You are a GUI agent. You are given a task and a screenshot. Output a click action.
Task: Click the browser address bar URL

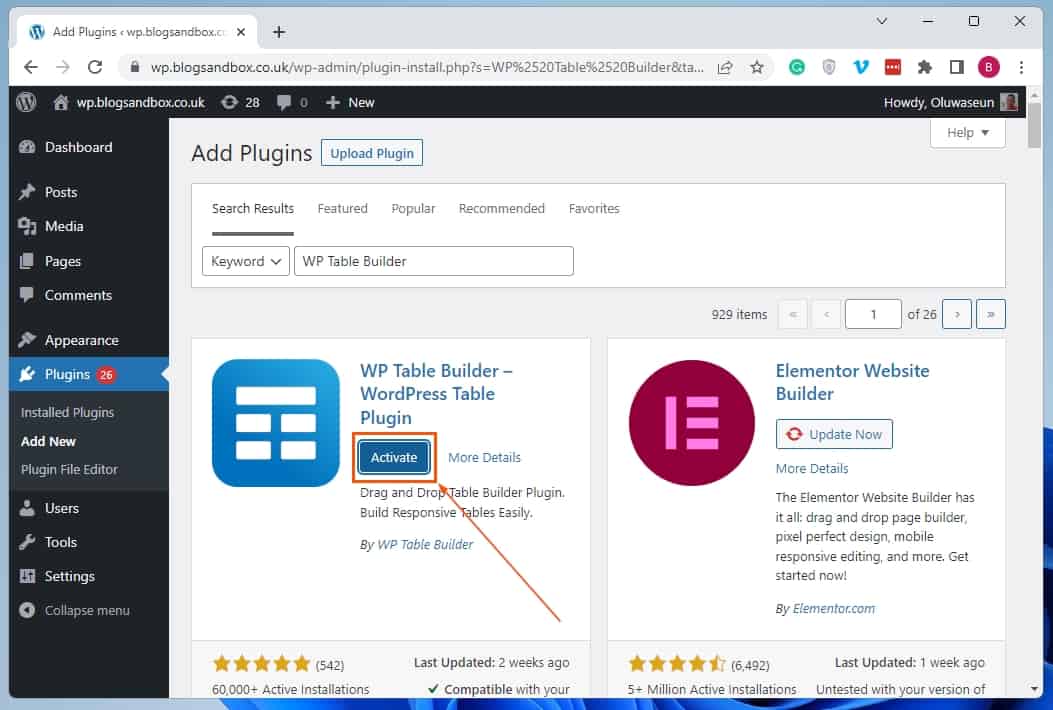click(x=427, y=67)
